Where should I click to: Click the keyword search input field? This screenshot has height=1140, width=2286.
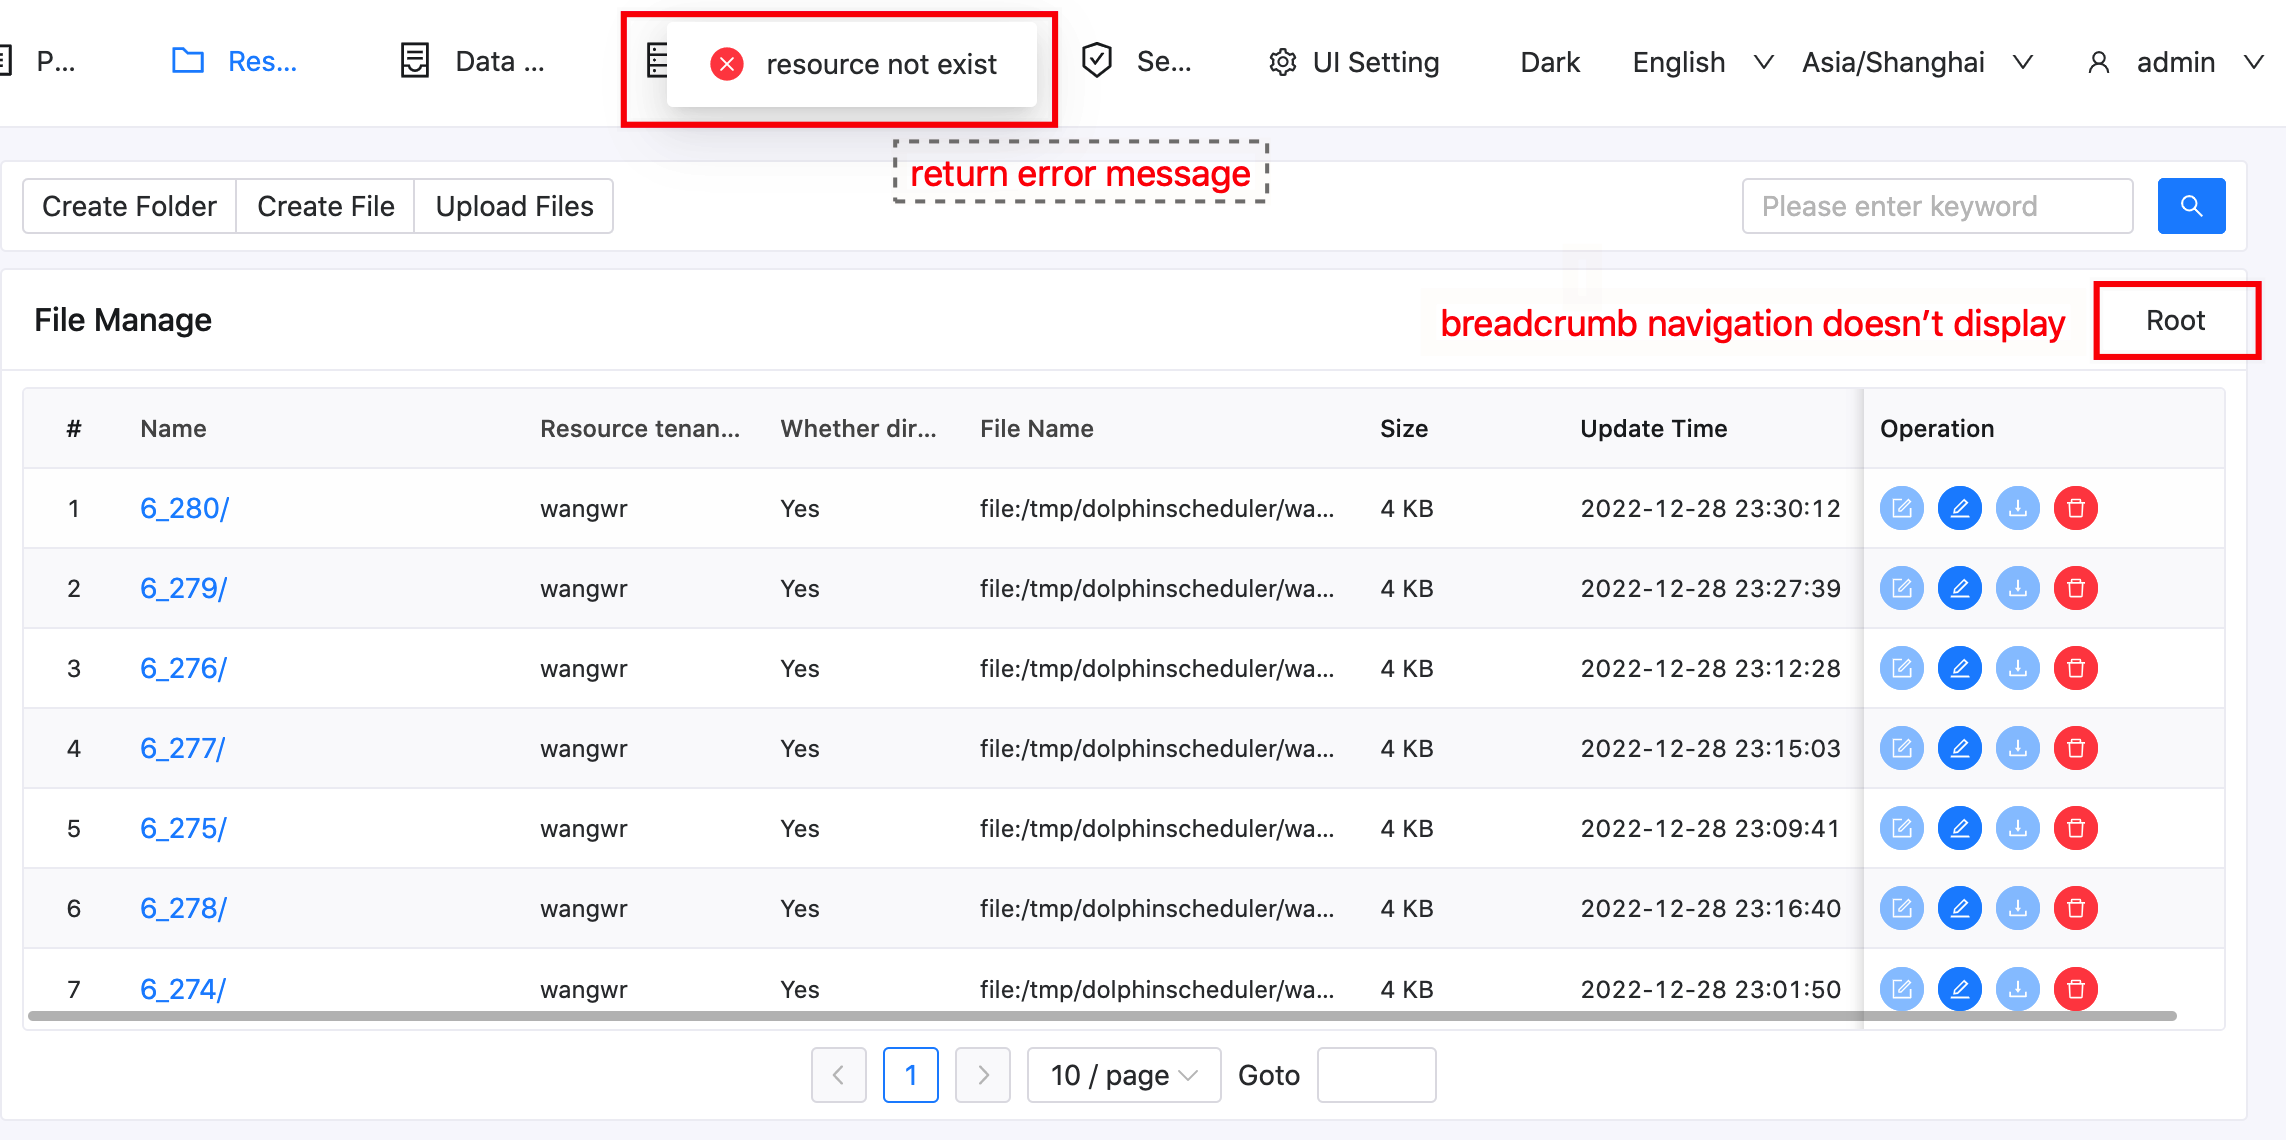click(x=1936, y=206)
